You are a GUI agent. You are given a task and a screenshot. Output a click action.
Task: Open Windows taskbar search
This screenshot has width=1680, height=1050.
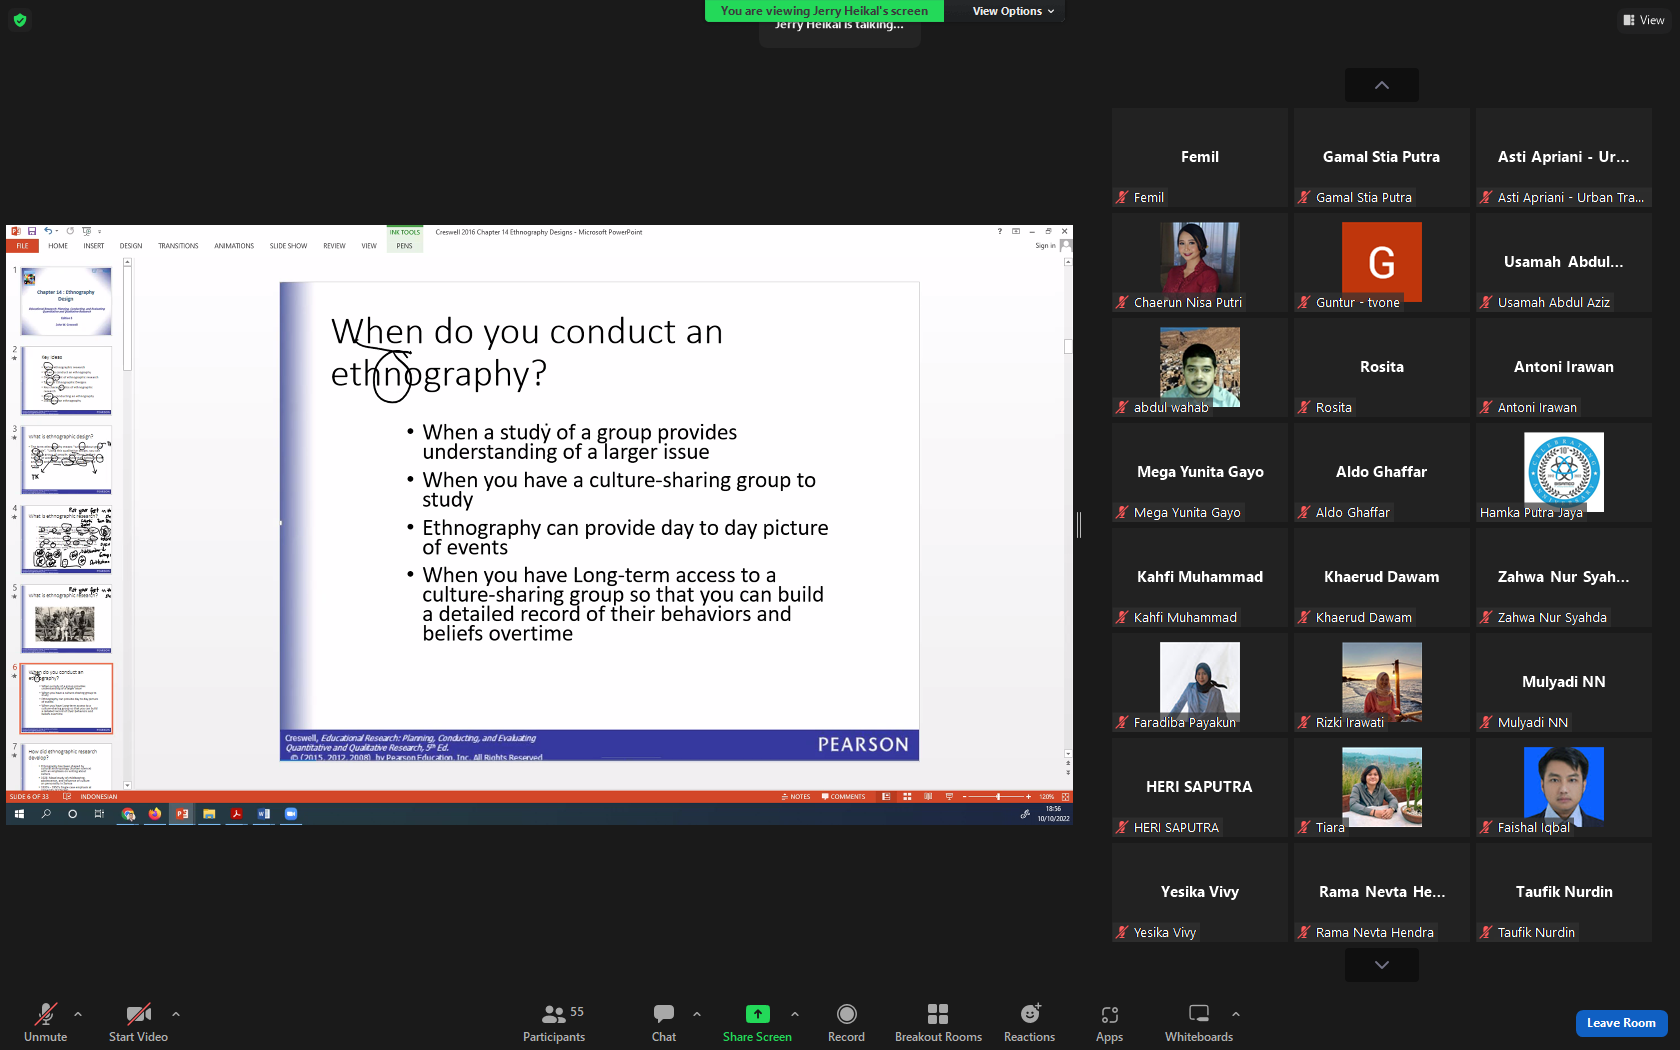pyautogui.click(x=46, y=814)
